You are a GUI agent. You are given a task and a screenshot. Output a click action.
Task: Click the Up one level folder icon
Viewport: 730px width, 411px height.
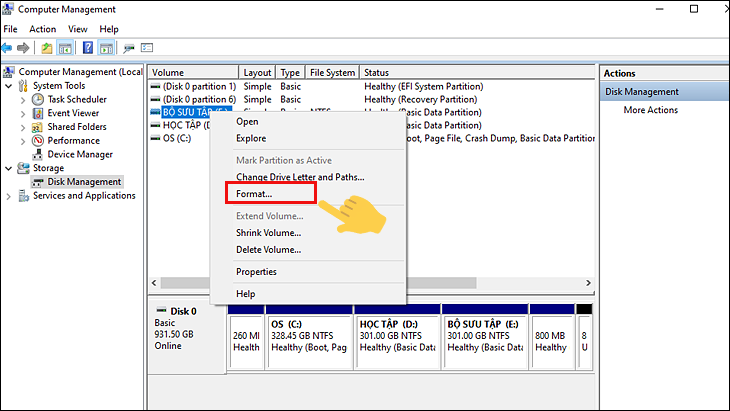(47, 48)
